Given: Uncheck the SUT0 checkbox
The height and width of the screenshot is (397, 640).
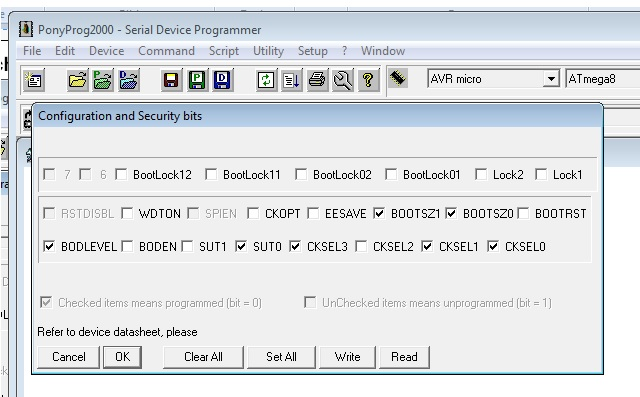Looking at the screenshot, I should pos(241,246).
